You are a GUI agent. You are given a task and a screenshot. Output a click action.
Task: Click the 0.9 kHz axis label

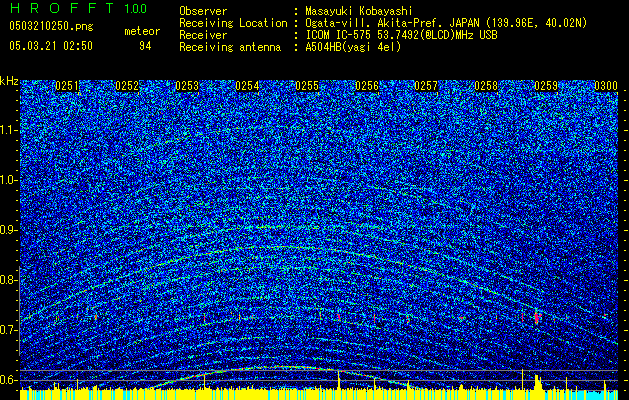(x=8, y=230)
